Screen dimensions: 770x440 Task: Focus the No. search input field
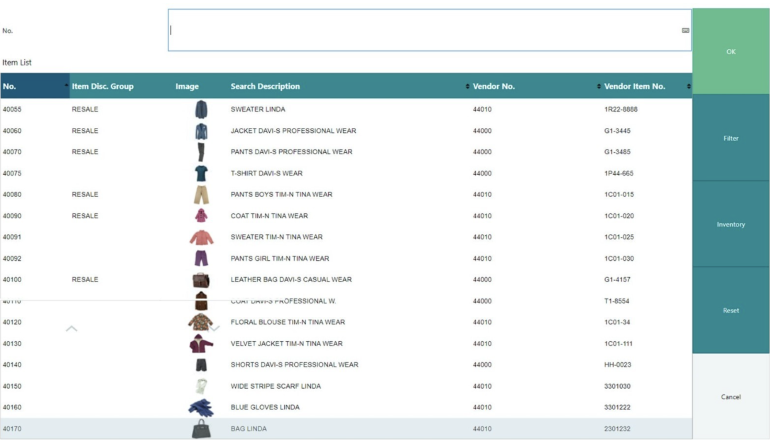click(420, 30)
